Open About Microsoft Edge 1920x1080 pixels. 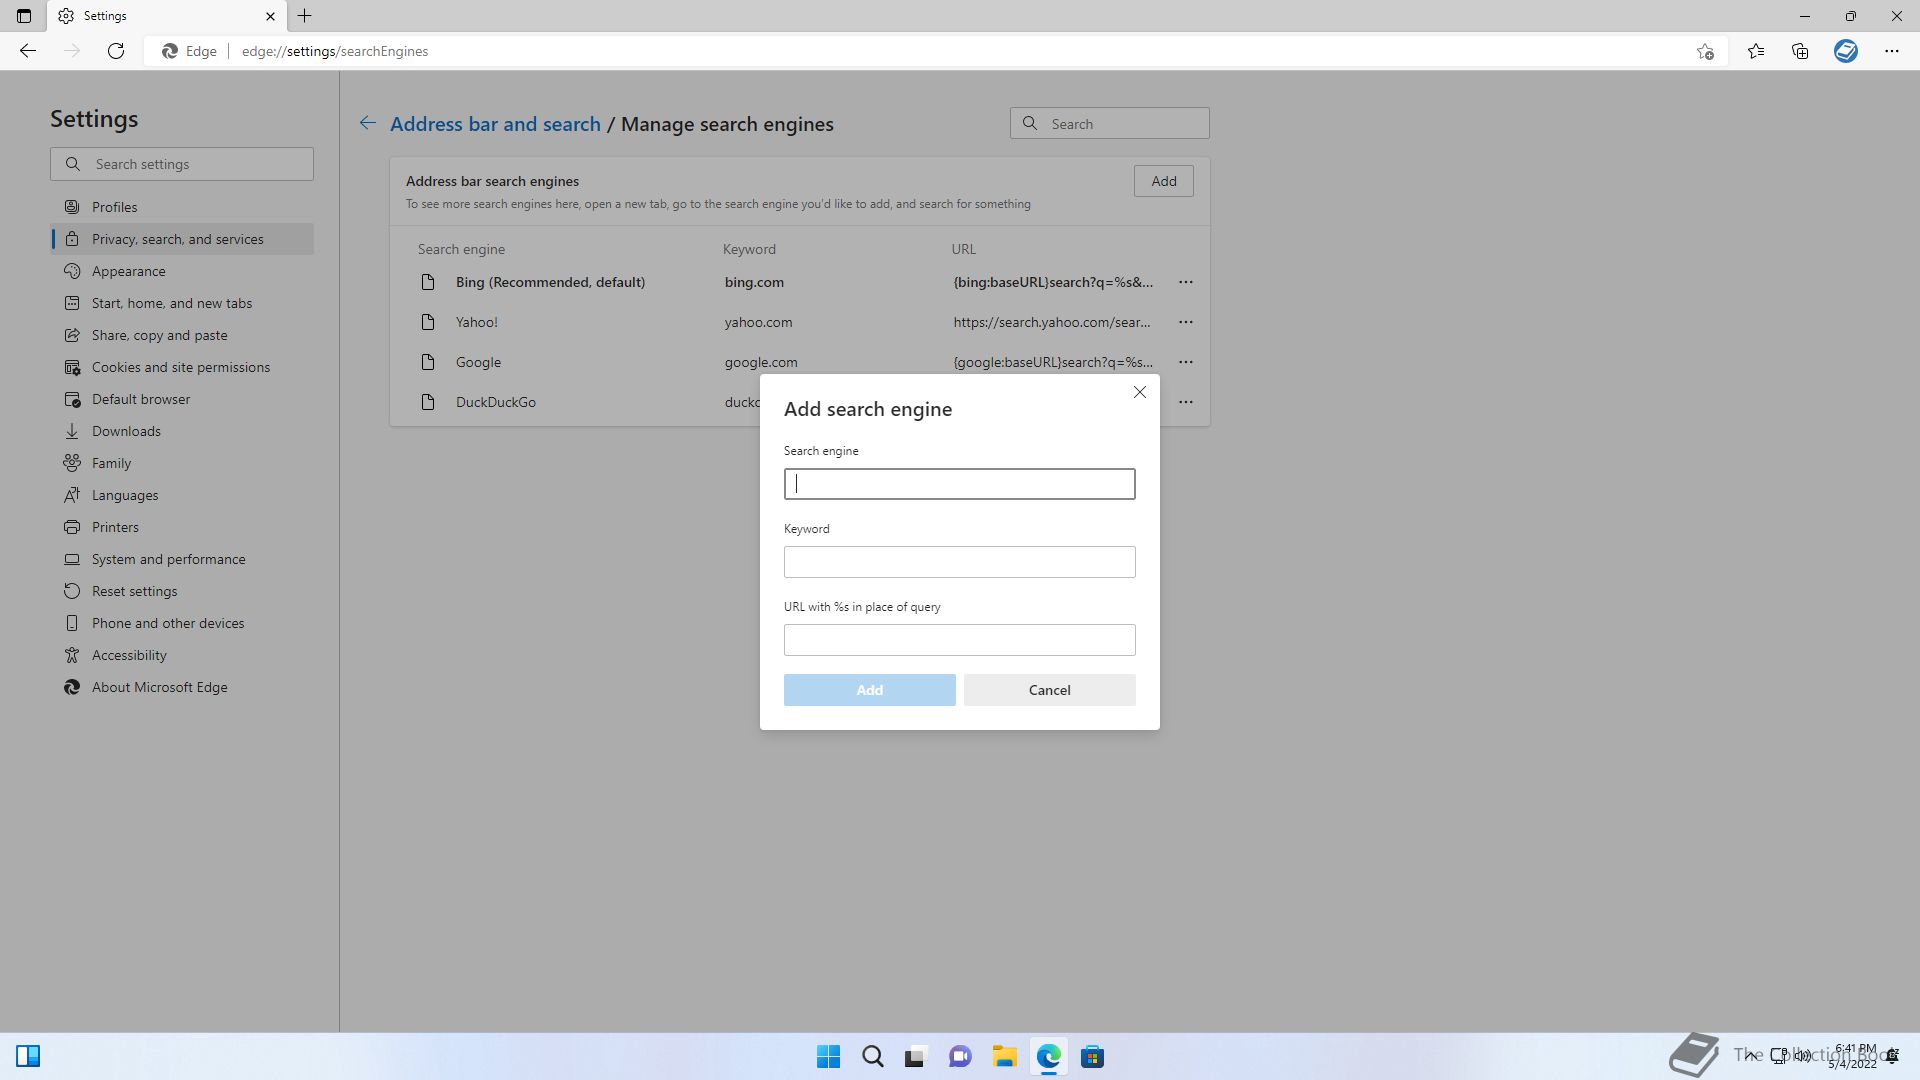pos(182,687)
